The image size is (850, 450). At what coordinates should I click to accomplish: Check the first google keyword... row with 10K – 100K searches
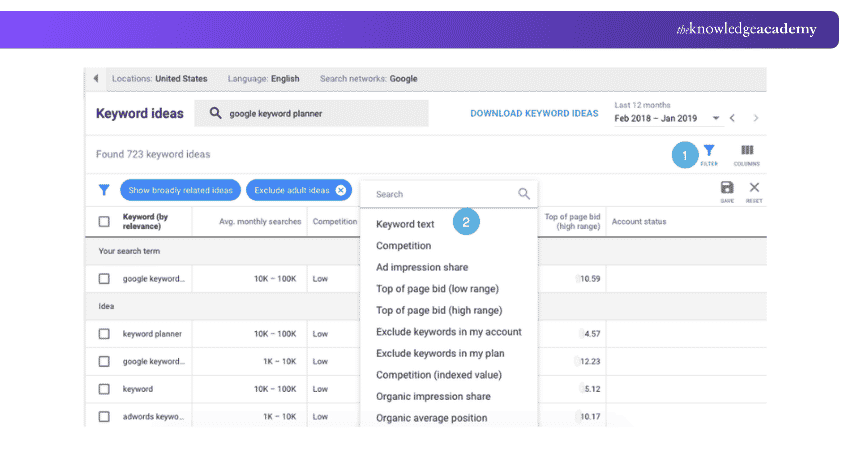104,279
